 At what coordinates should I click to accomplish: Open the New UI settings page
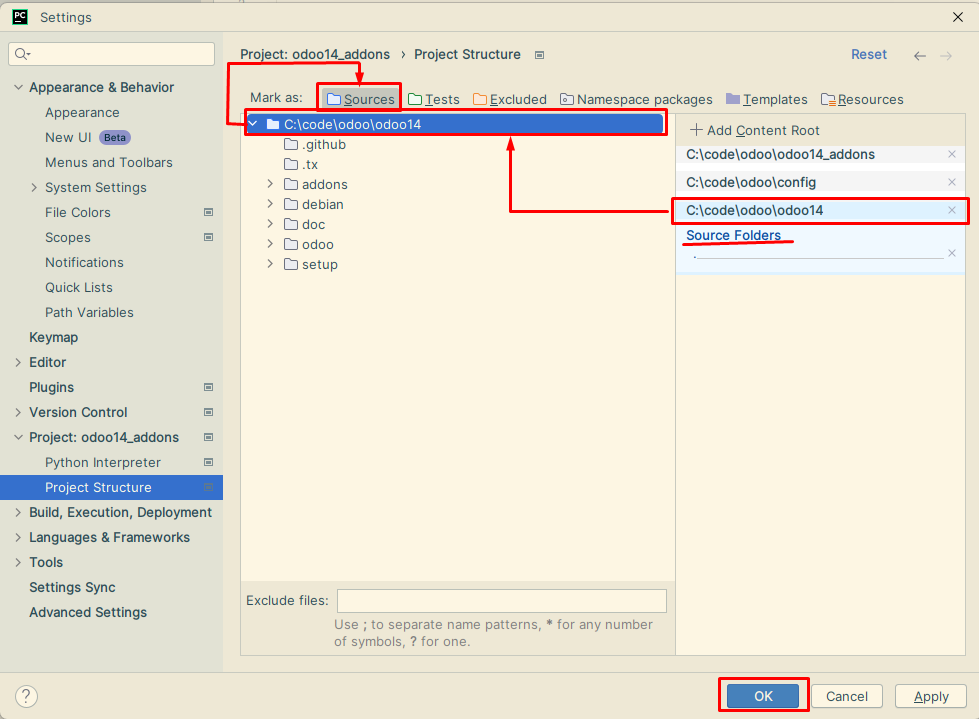click(68, 137)
